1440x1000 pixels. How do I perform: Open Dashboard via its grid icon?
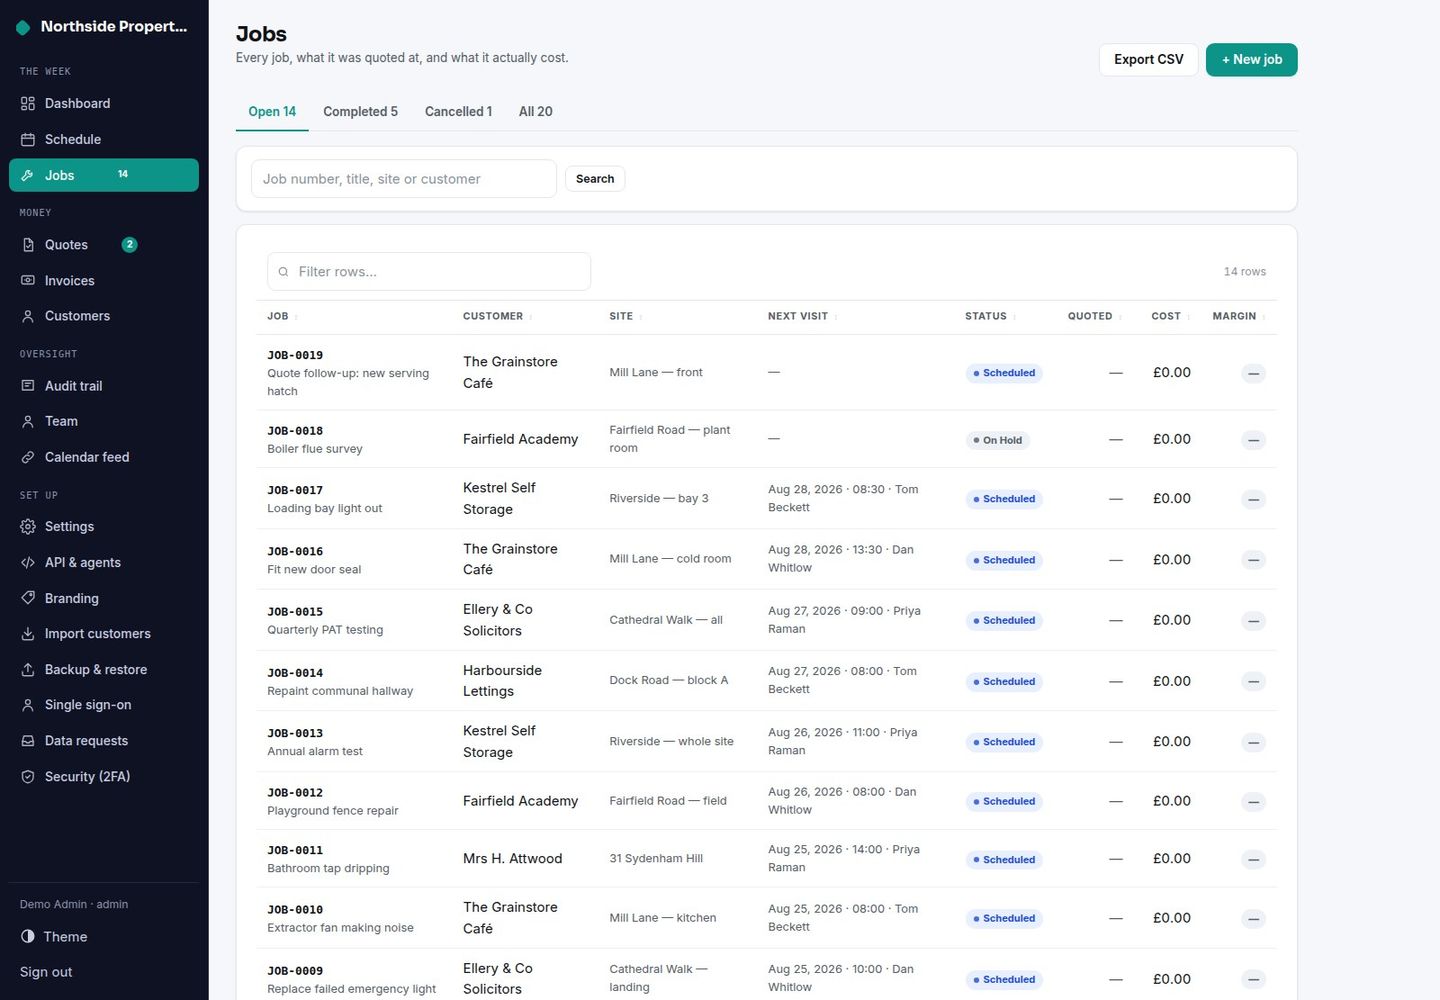[28, 104]
